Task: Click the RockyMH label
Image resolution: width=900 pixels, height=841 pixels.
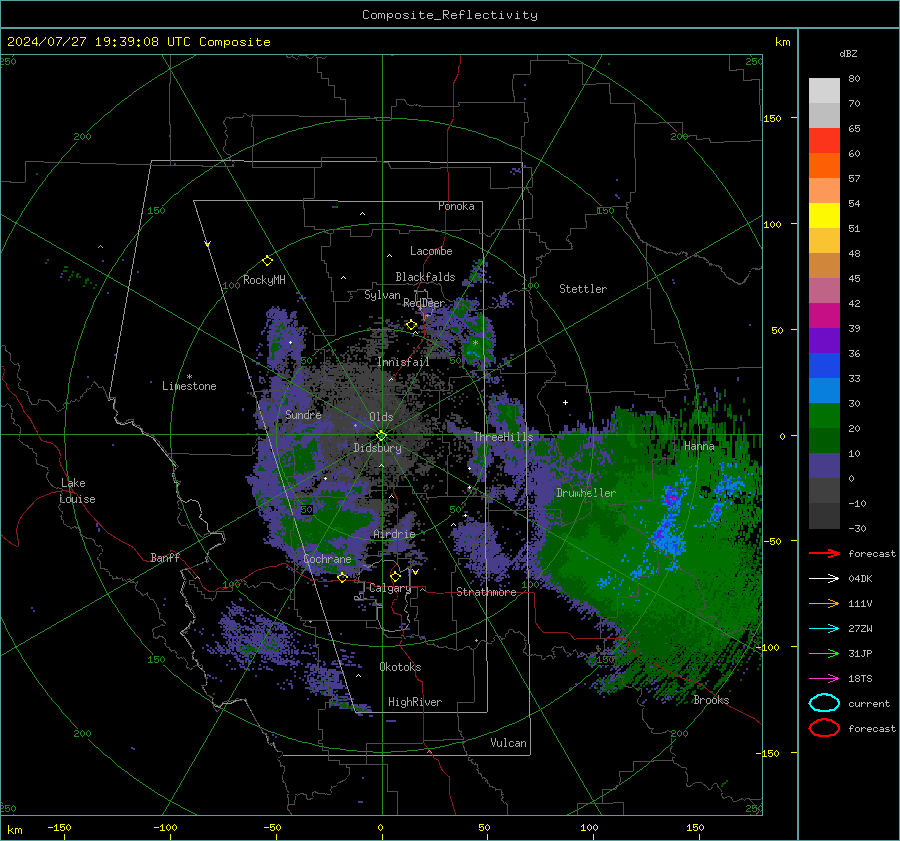Action: coord(264,280)
